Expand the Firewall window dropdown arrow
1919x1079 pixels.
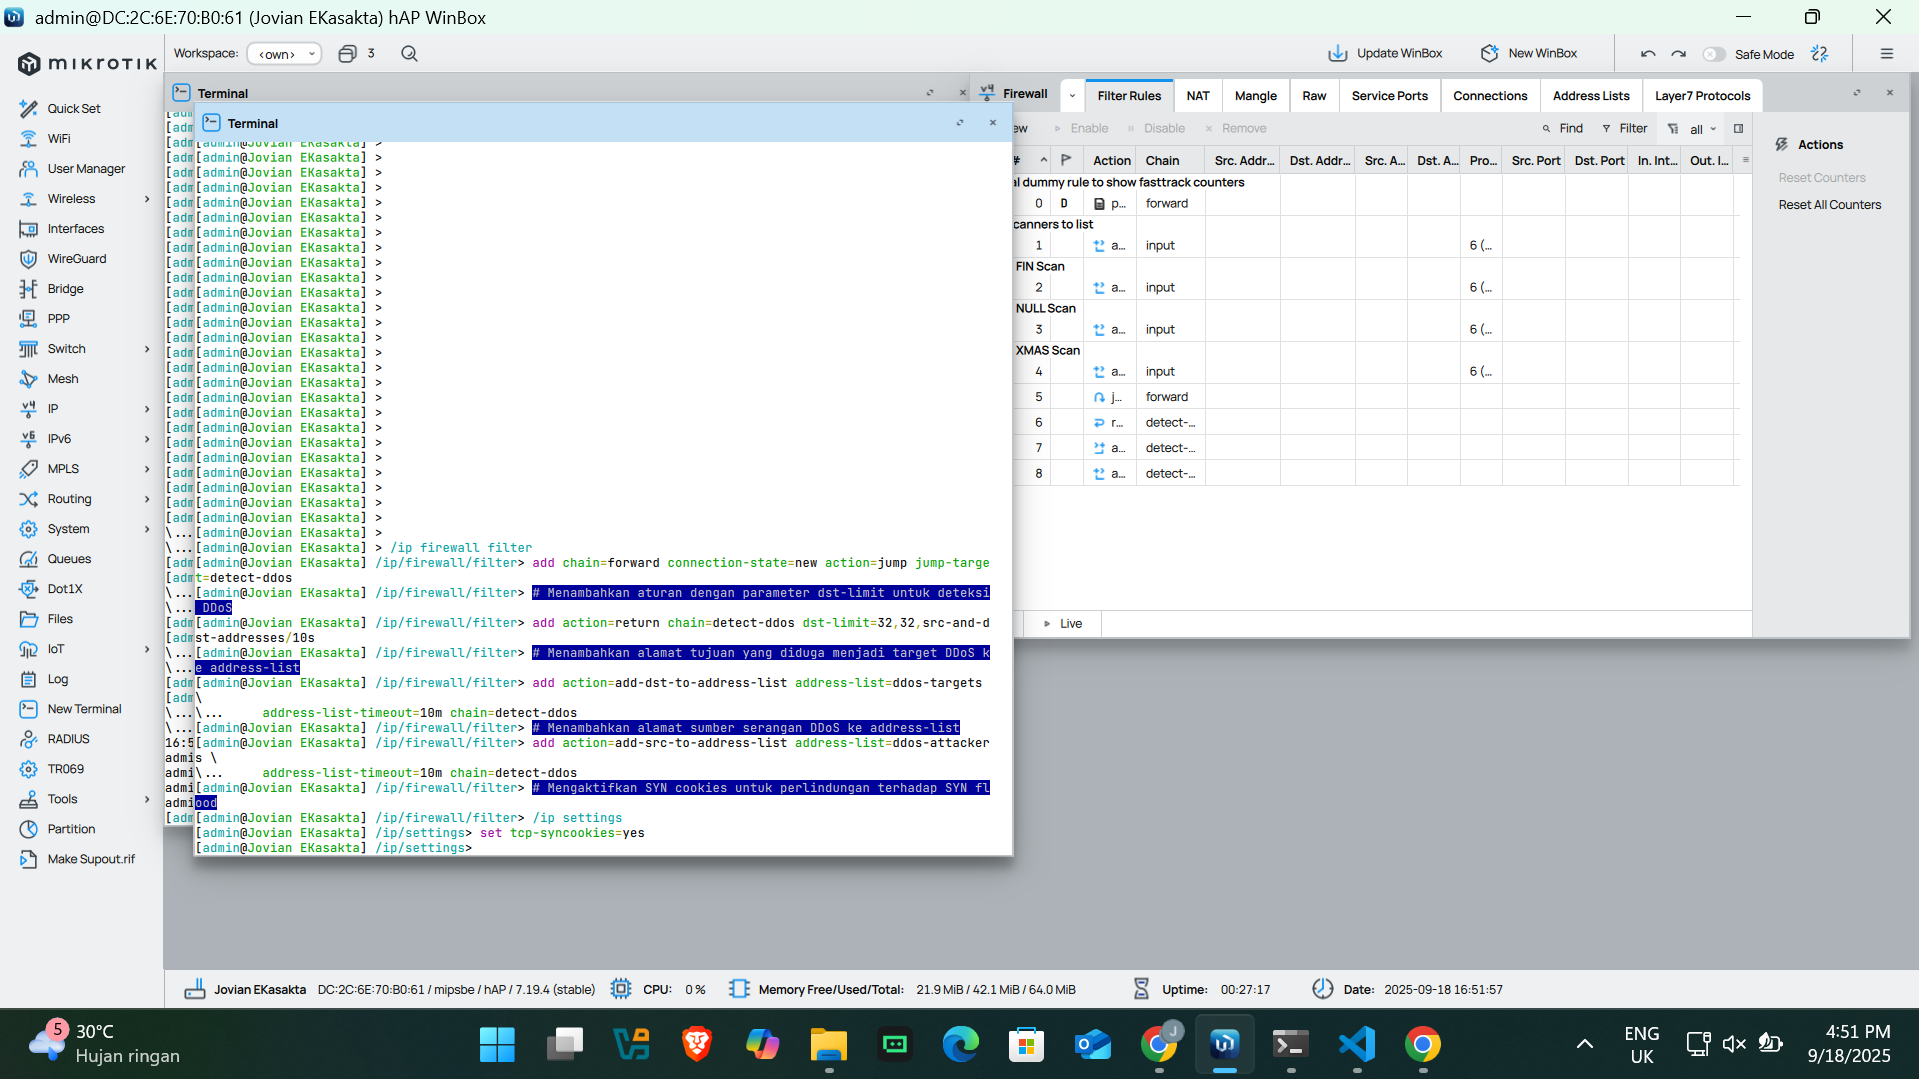1072,96
